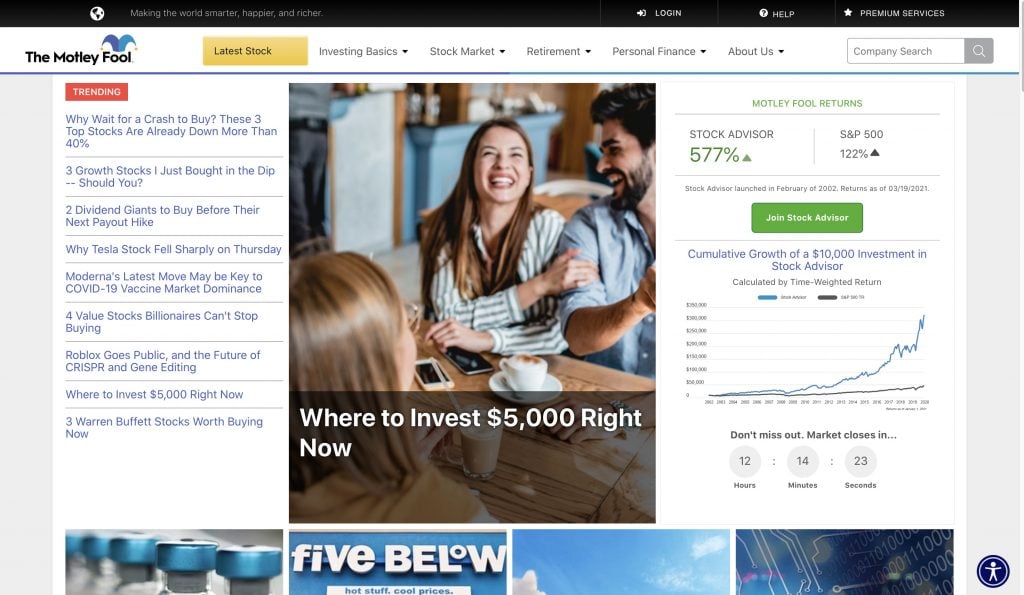Expand the Investing Basics dropdown
This screenshot has height=595, width=1024.
pyautogui.click(x=363, y=51)
